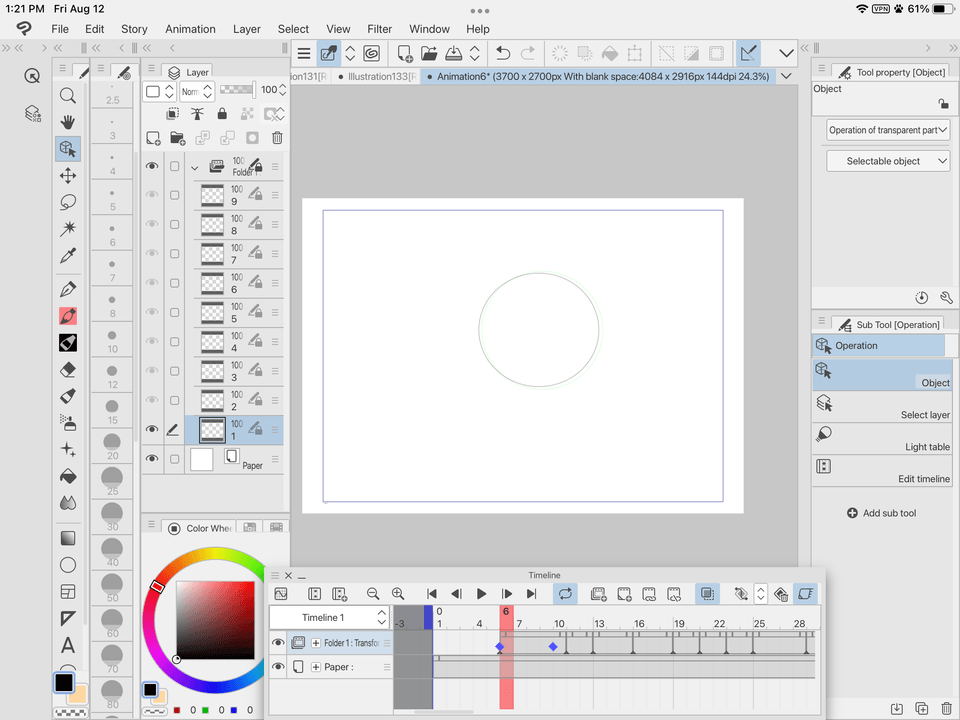
Task: Select the Light table sub tool
Action: [x=882, y=439]
